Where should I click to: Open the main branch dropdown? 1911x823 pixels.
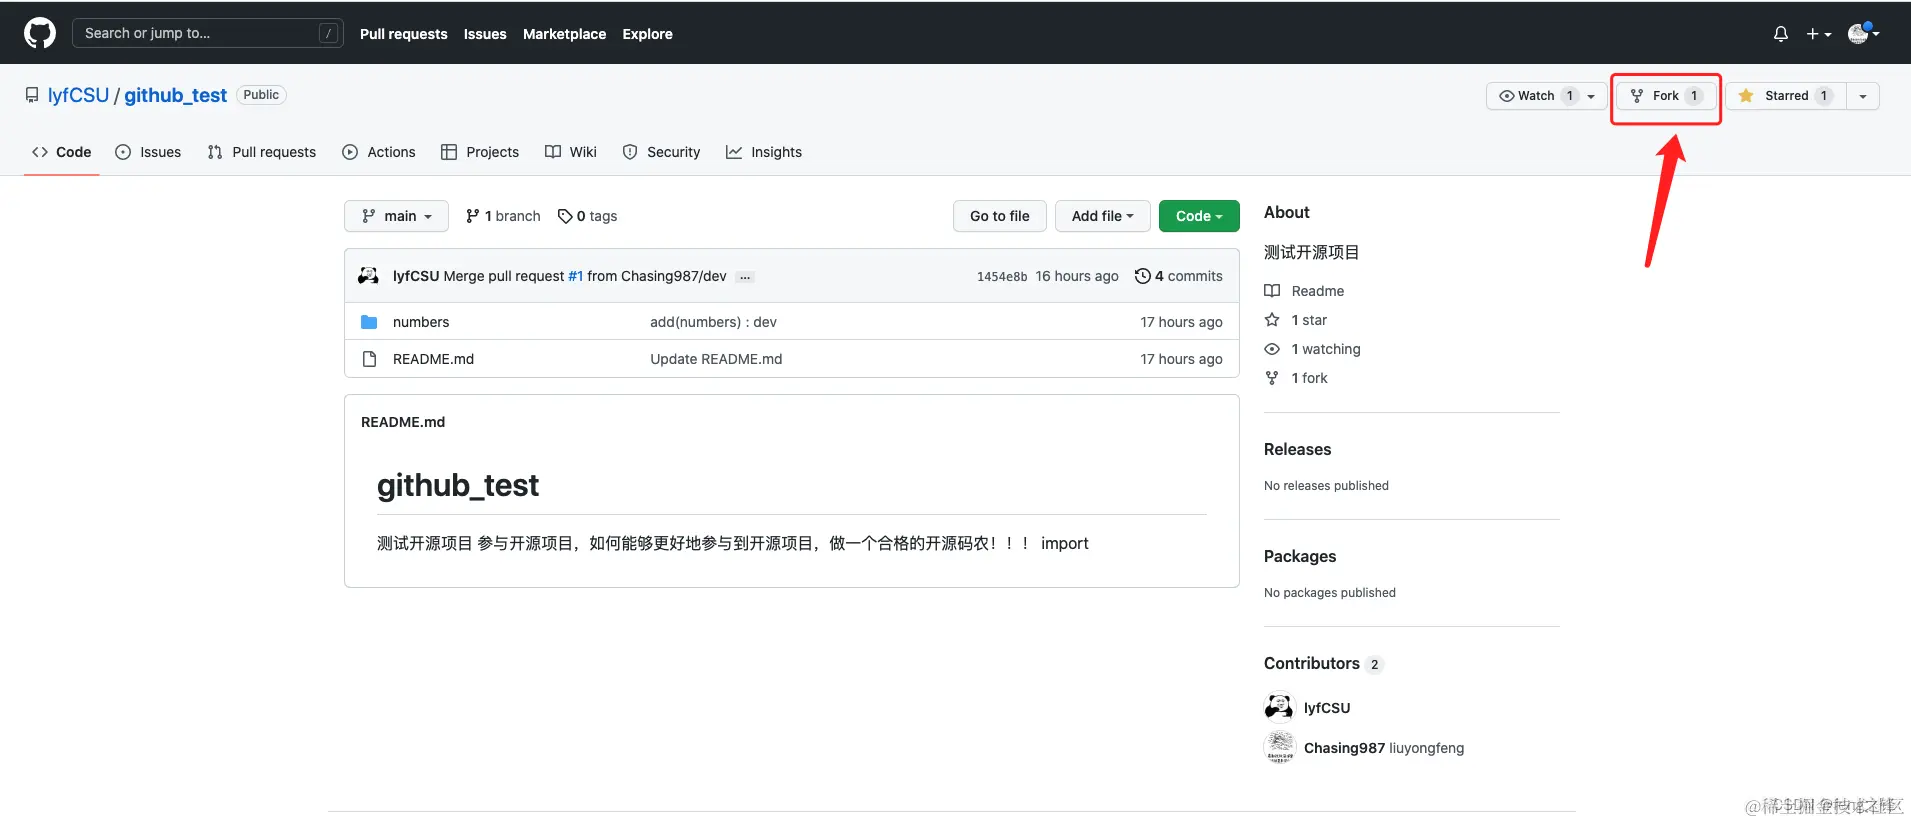tap(396, 216)
